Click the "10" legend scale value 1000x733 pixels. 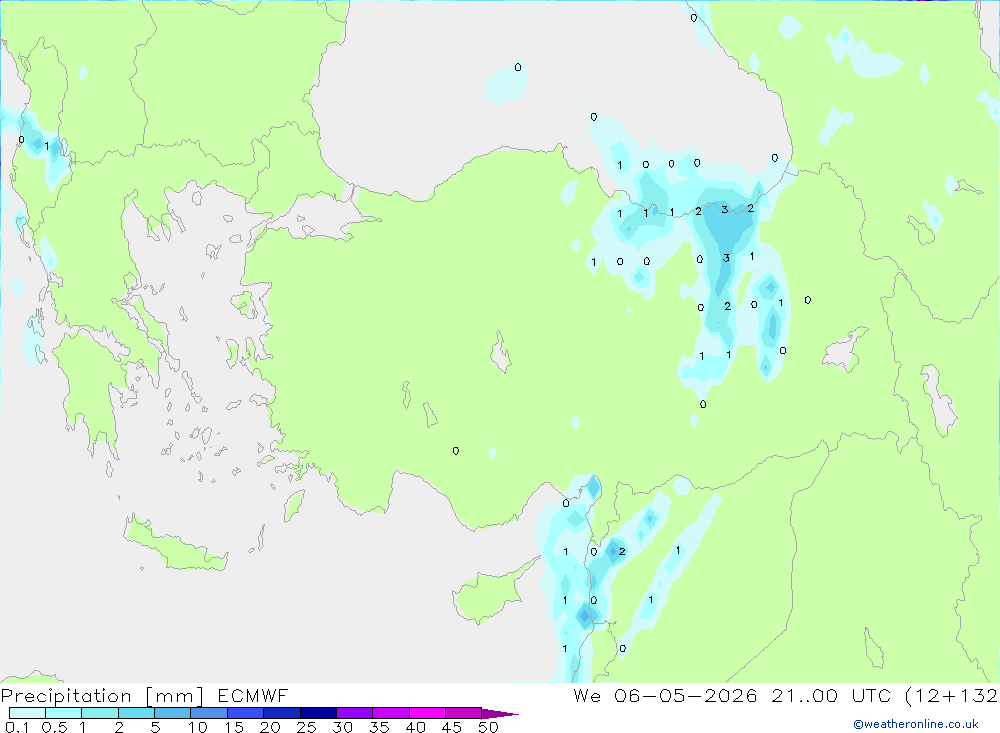click(198, 727)
